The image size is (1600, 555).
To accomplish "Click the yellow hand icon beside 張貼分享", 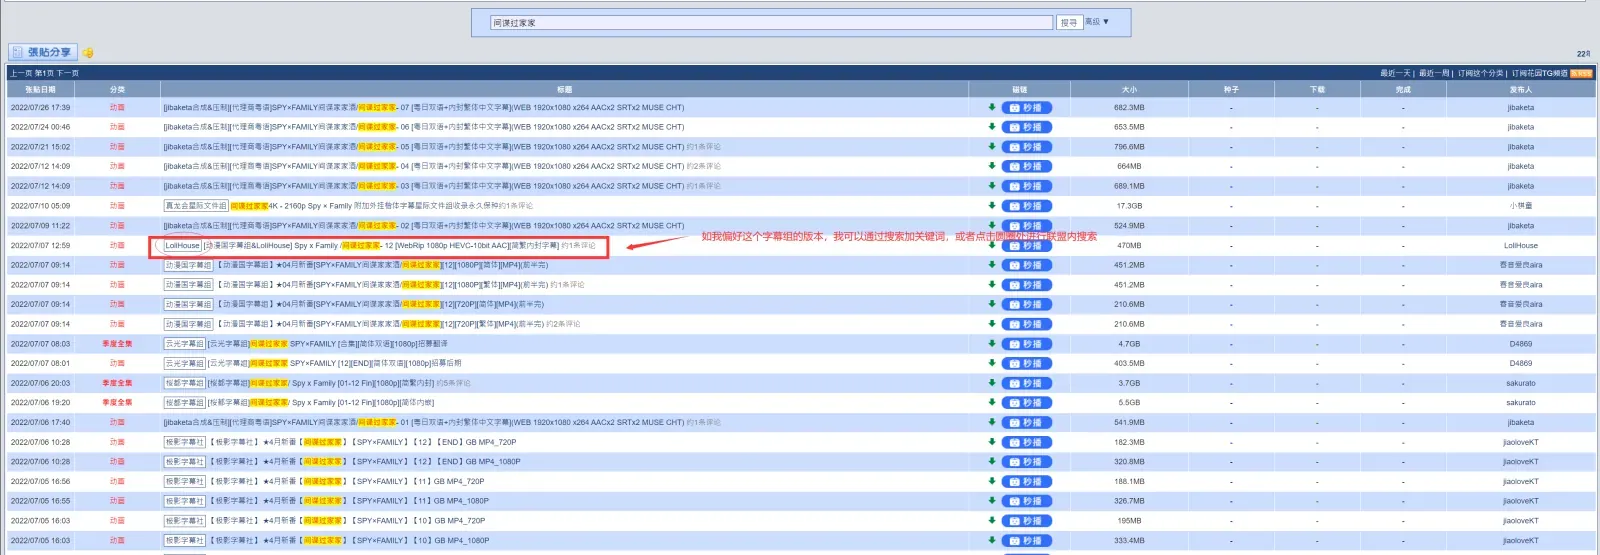I will coord(88,52).
